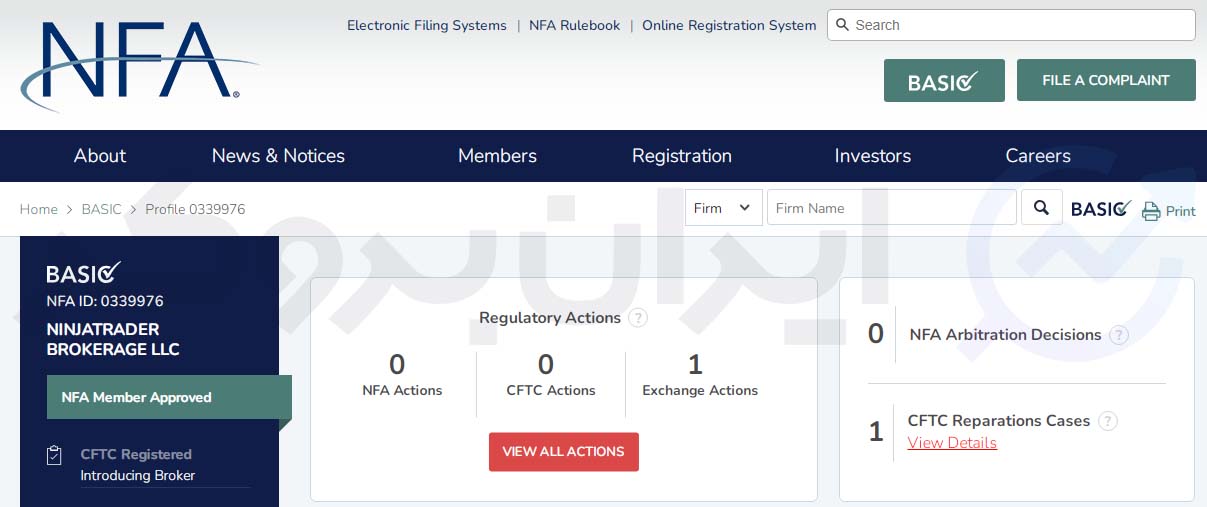Image resolution: width=1207 pixels, height=507 pixels.
Task: Click BASIC logo in the profile sidebar
Action: tap(84, 273)
